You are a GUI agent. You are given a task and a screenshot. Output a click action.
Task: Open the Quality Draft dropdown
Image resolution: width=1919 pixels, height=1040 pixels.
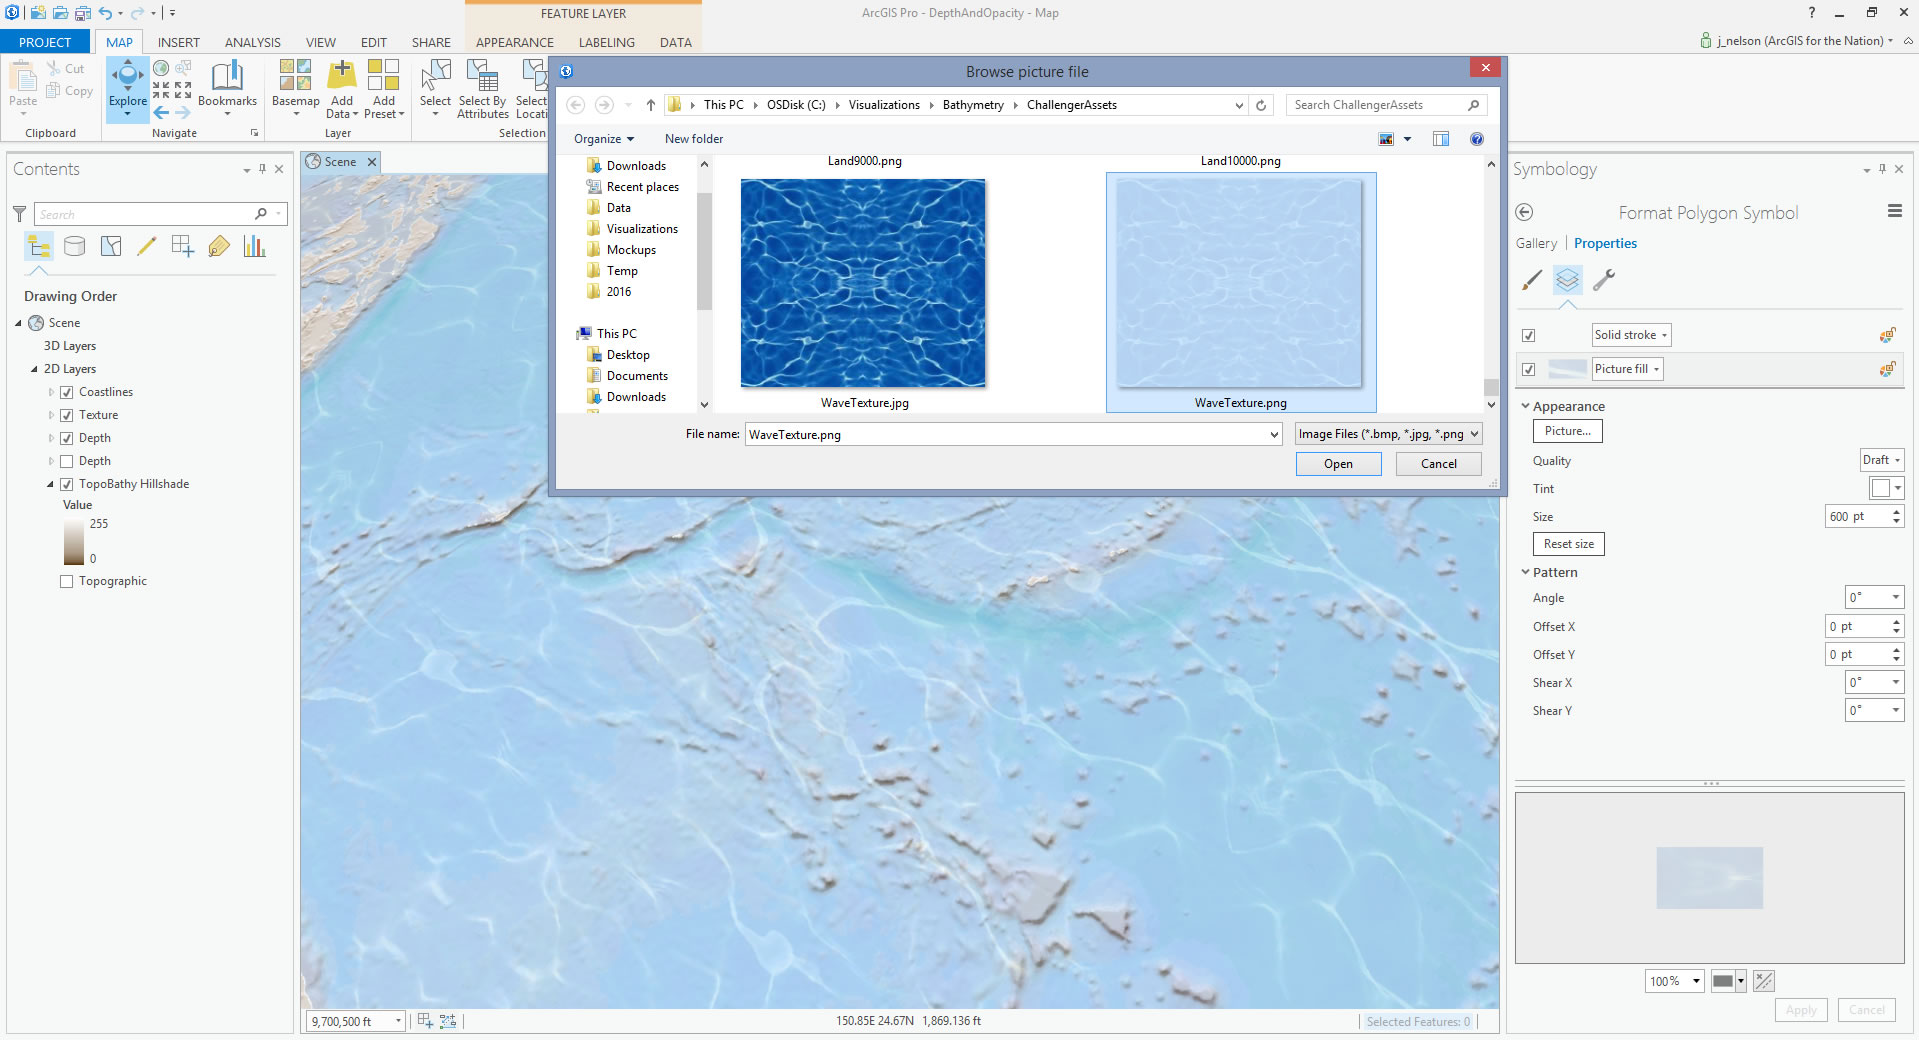point(1881,460)
